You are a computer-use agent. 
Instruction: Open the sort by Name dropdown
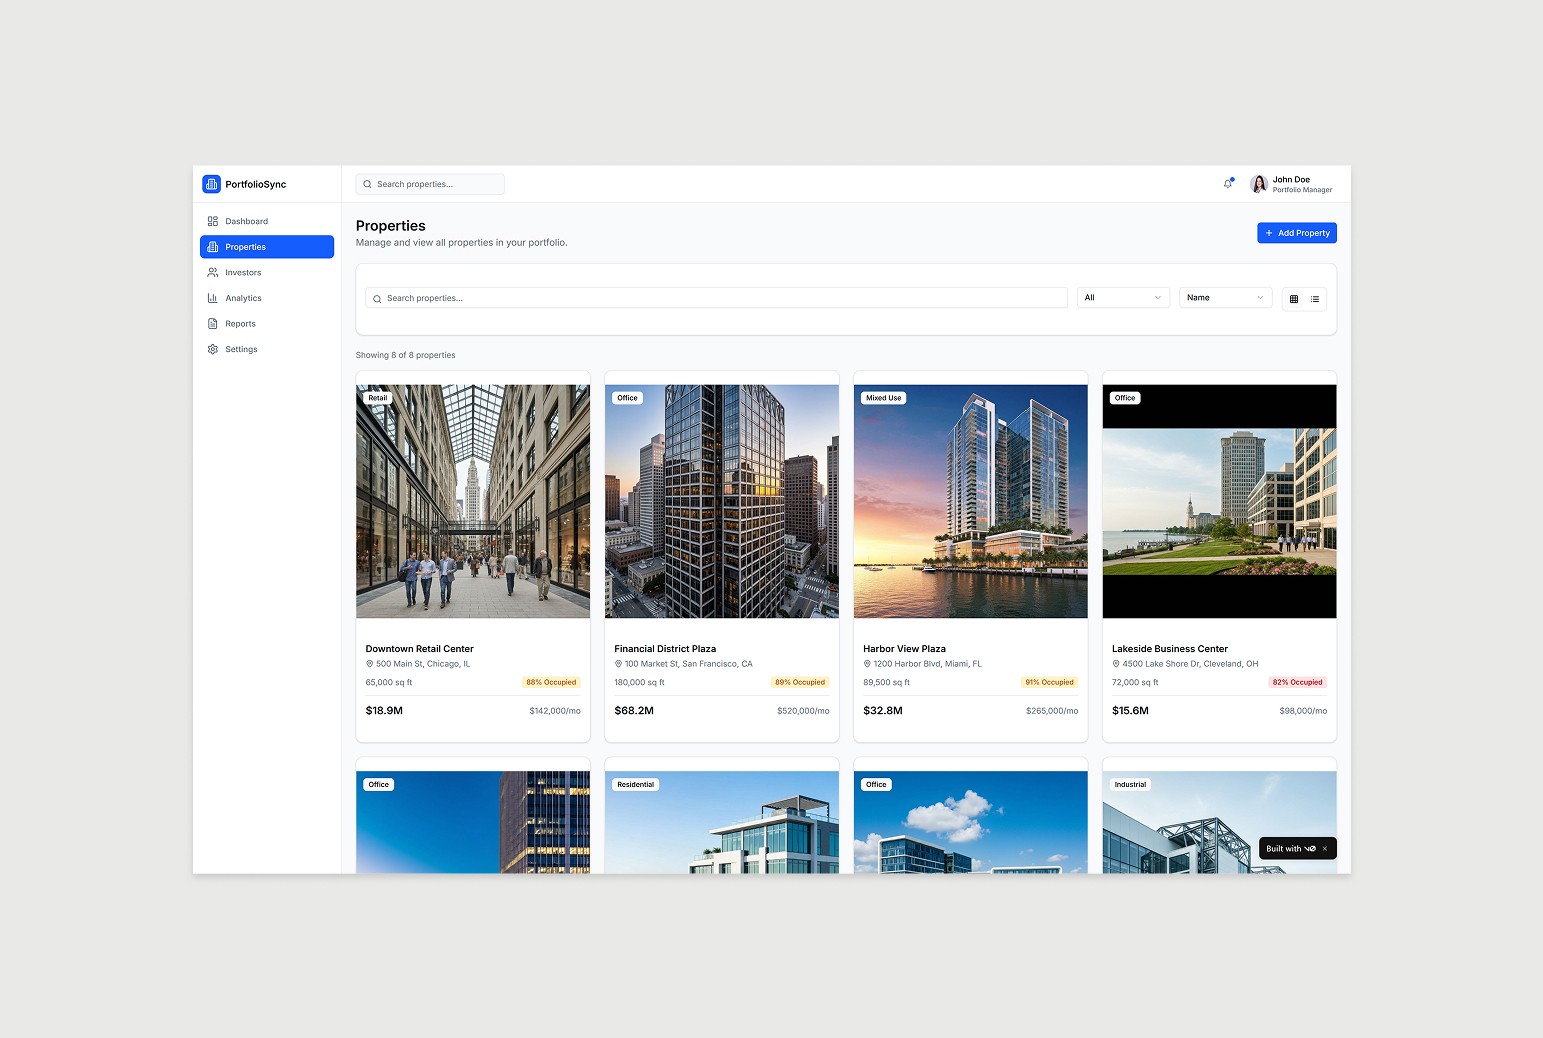[1224, 297]
